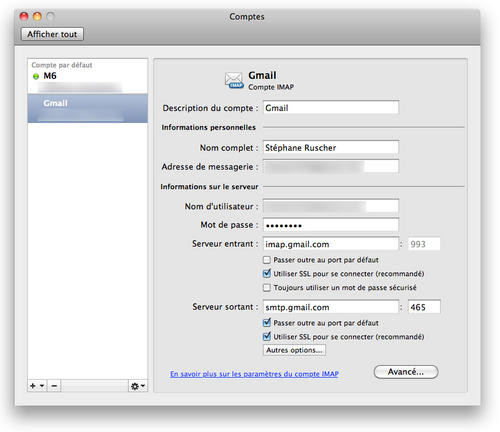The width and height of the screenshot is (500, 432).
Task: Click the Nom d'utilisateur field
Action: click(x=331, y=206)
